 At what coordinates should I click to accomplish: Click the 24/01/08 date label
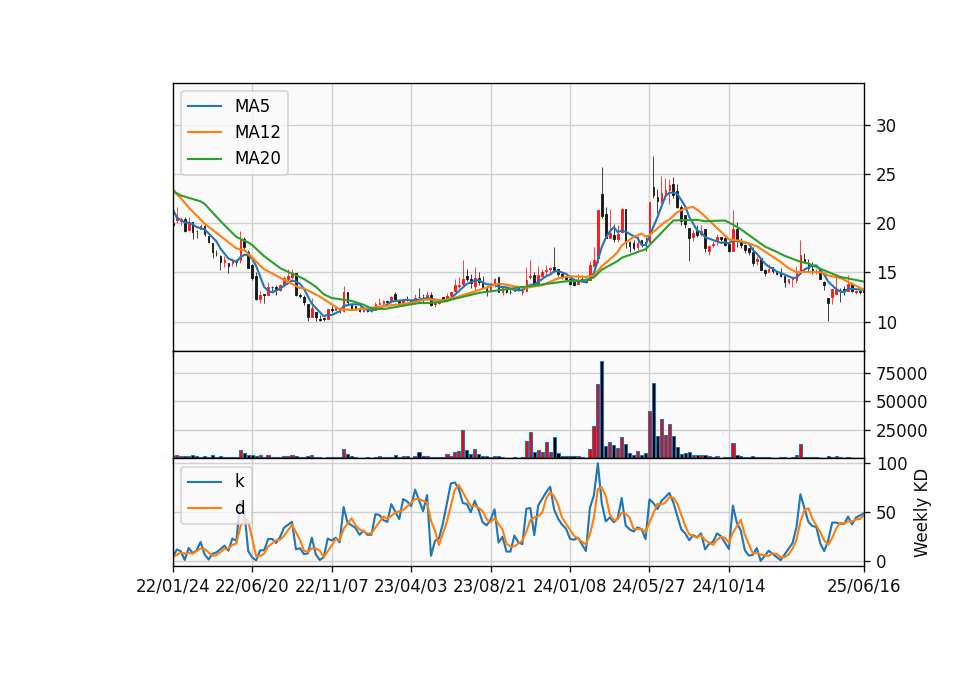click(570, 587)
